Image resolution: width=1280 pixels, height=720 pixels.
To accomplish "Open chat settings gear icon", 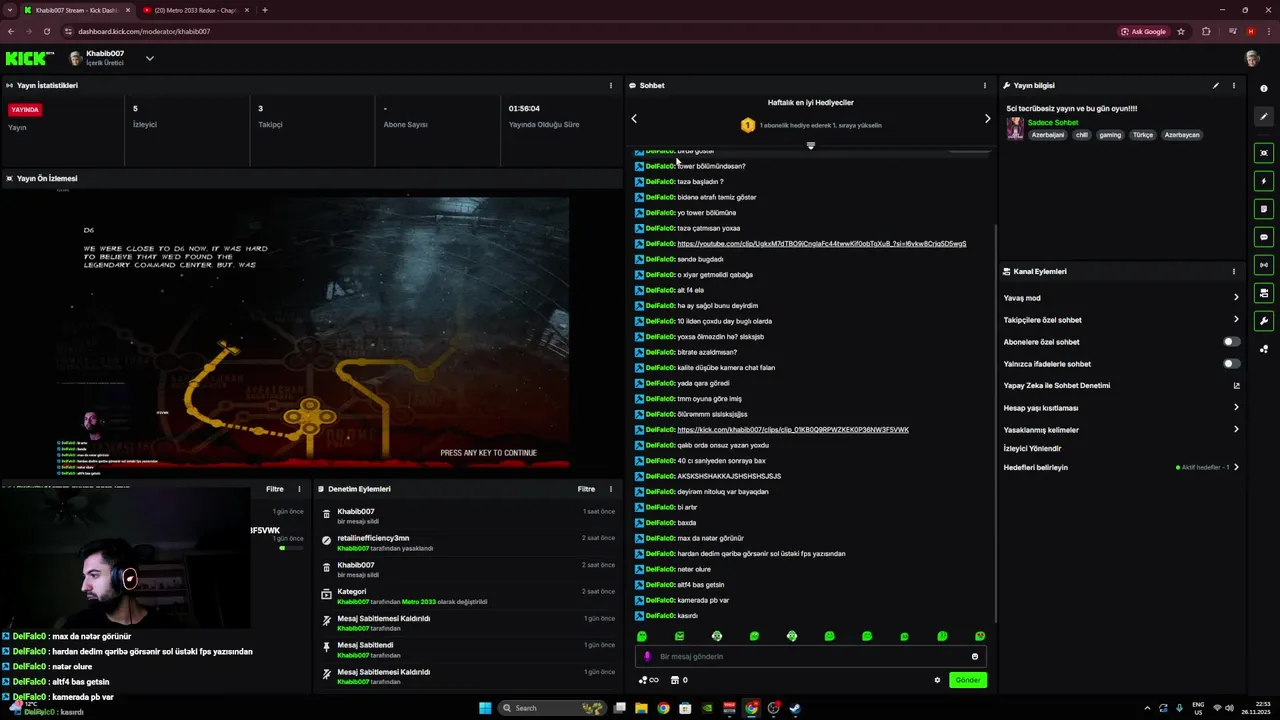I will click(x=937, y=680).
